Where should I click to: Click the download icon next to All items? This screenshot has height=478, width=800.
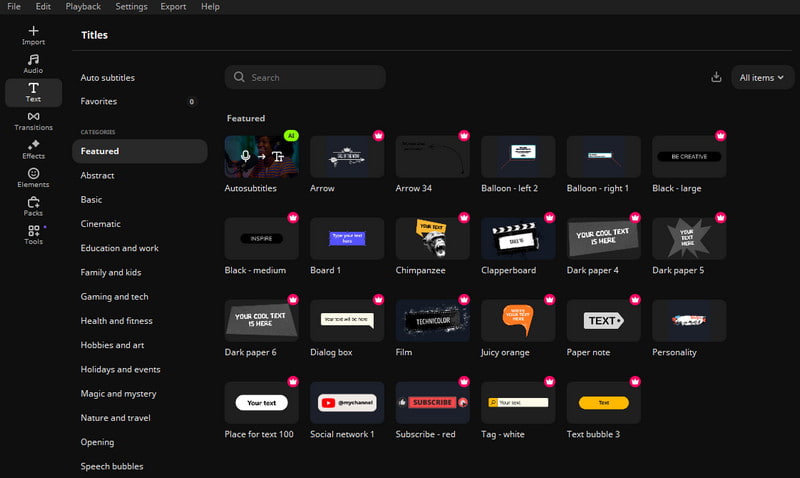[716, 77]
